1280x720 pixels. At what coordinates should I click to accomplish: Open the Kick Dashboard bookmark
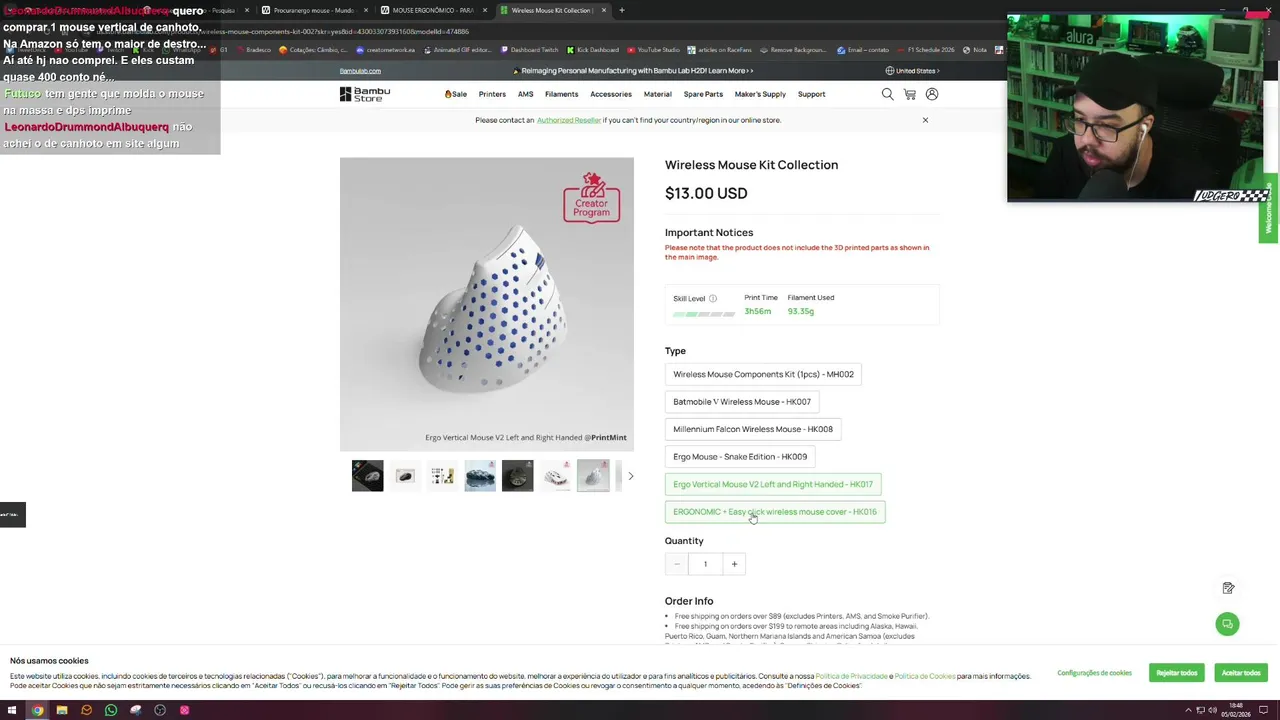593,50
